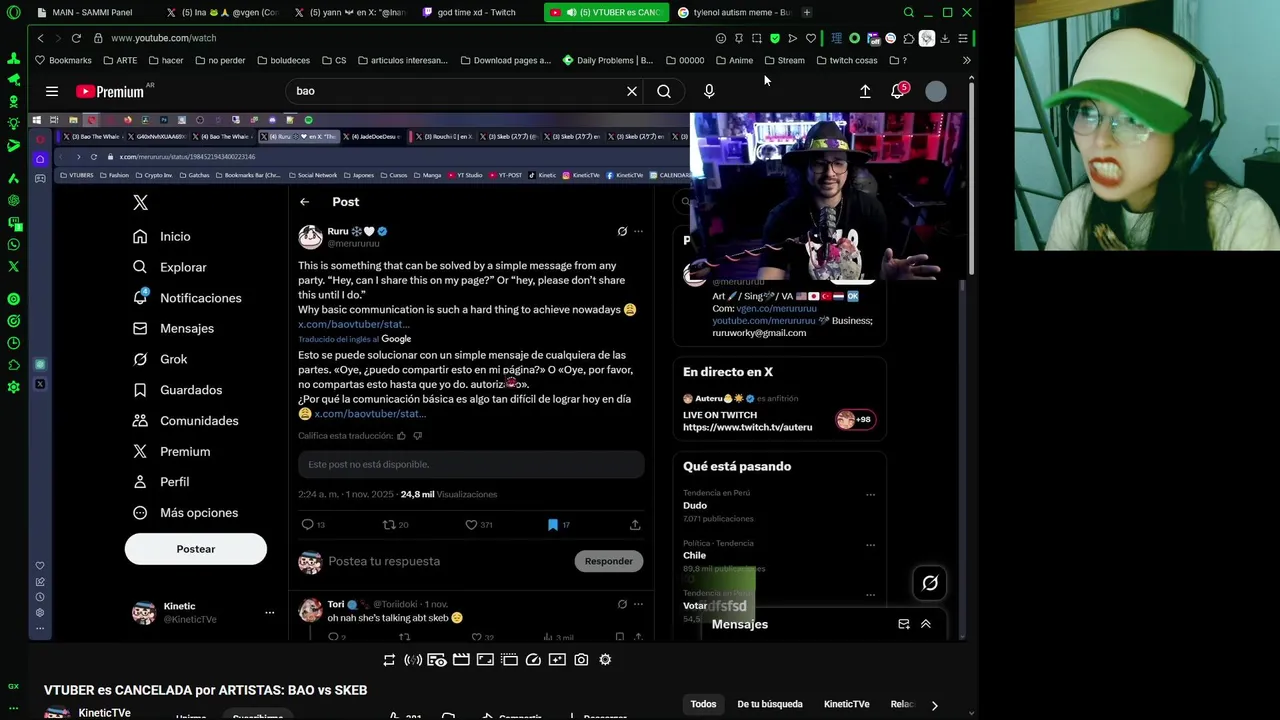The width and height of the screenshot is (1280, 720).
Task: Open the browser downloads icon
Action: click(x=945, y=38)
